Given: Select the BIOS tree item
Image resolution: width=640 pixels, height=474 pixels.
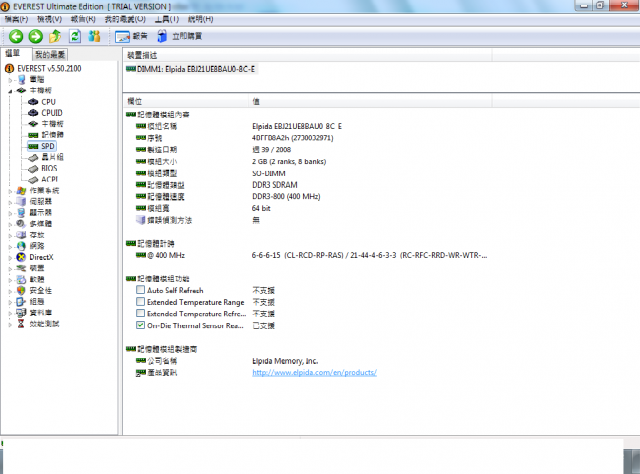Looking at the screenshot, I should (x=49, y=168).
